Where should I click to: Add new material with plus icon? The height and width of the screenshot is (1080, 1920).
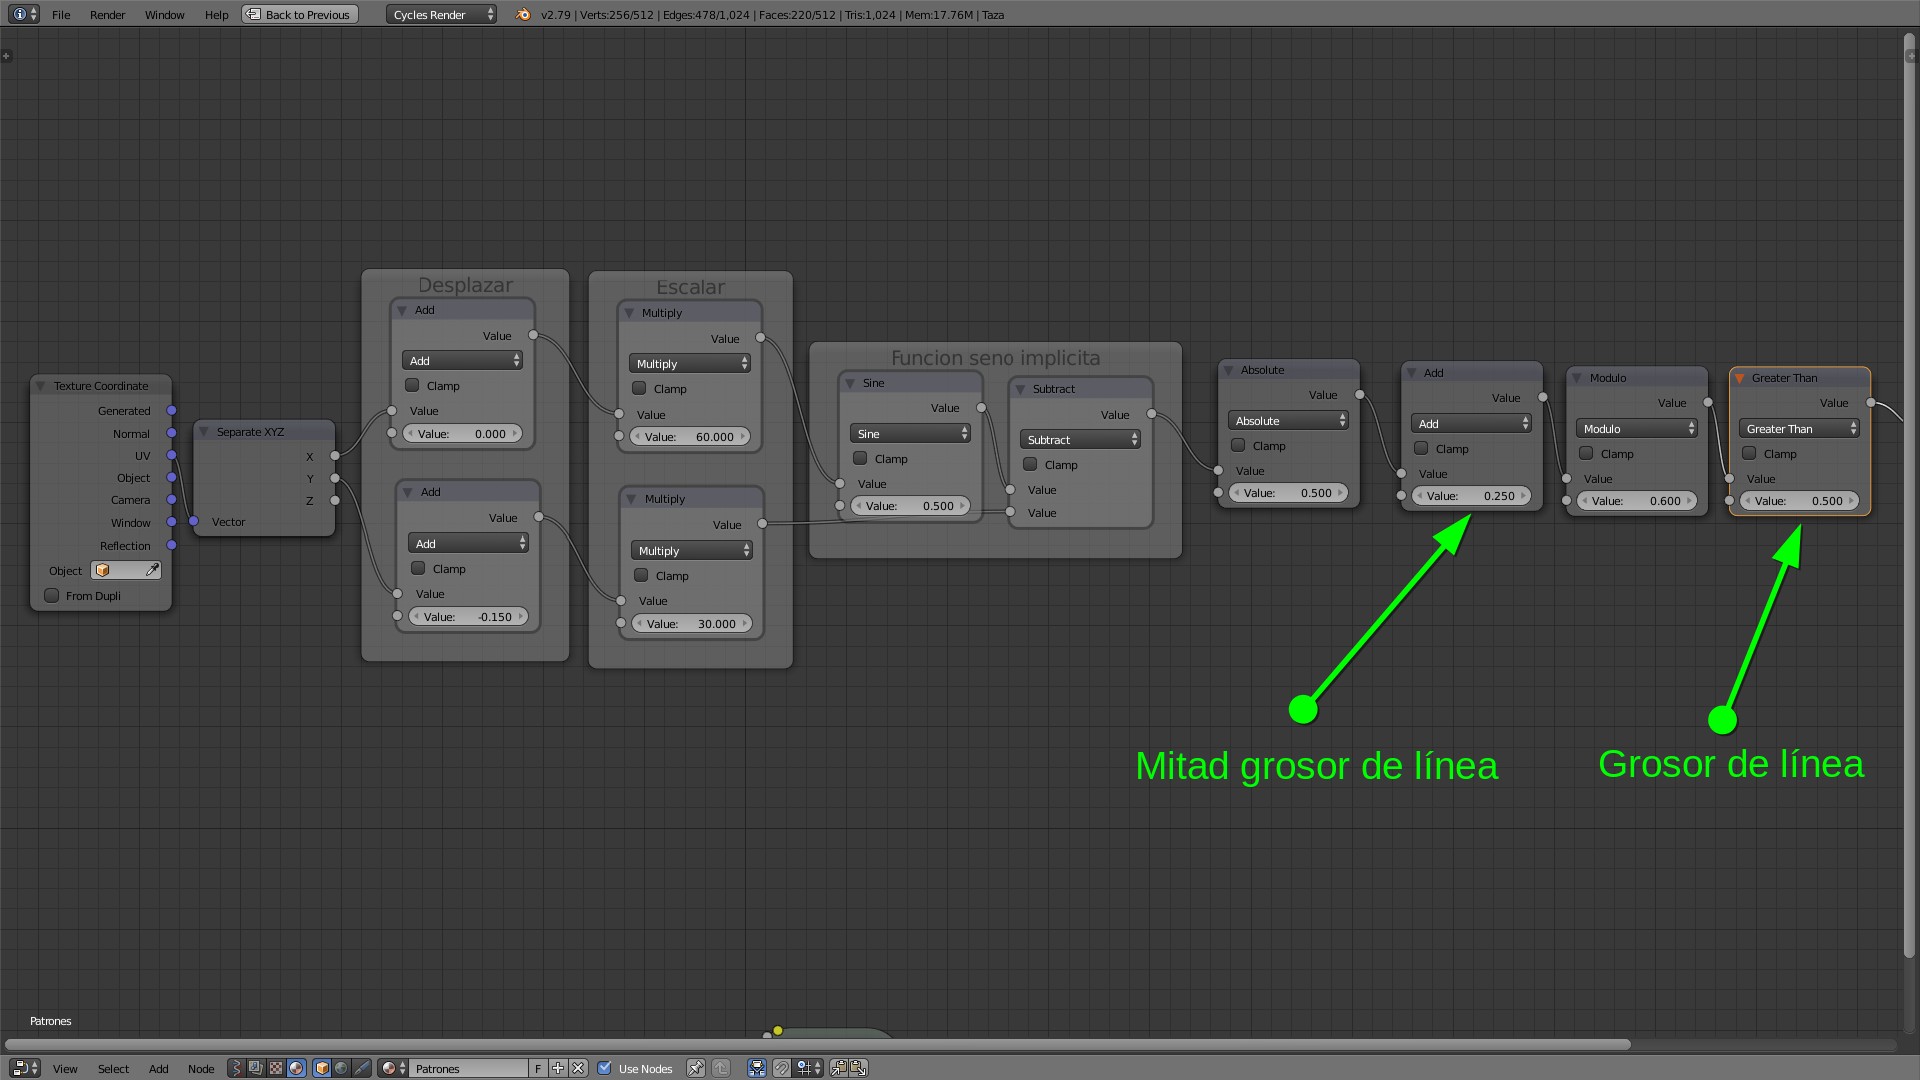click(x=558, y=1068)
